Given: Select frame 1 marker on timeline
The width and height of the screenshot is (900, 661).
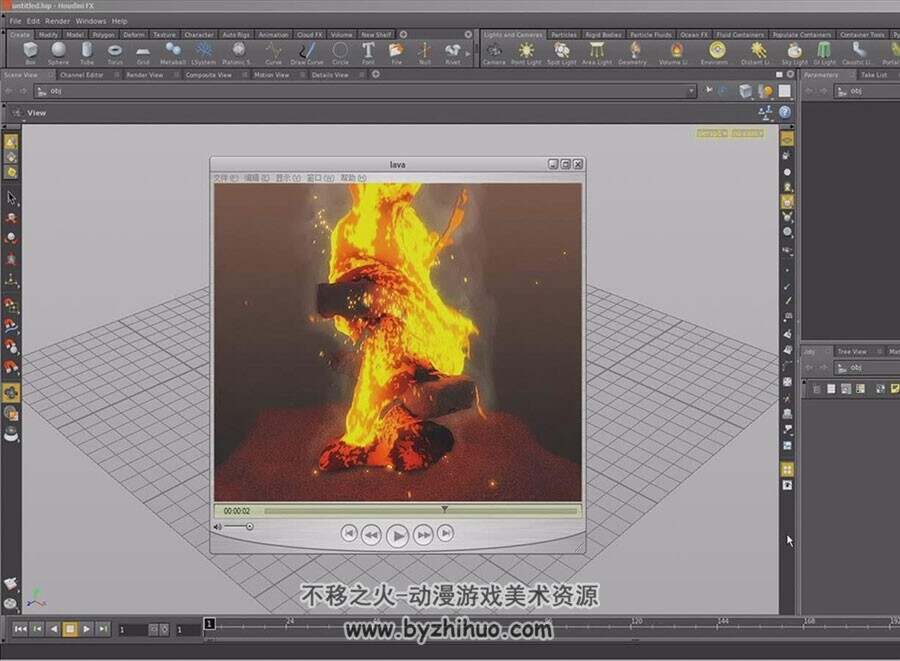Looking at the screenshot, I should point(210,624).
